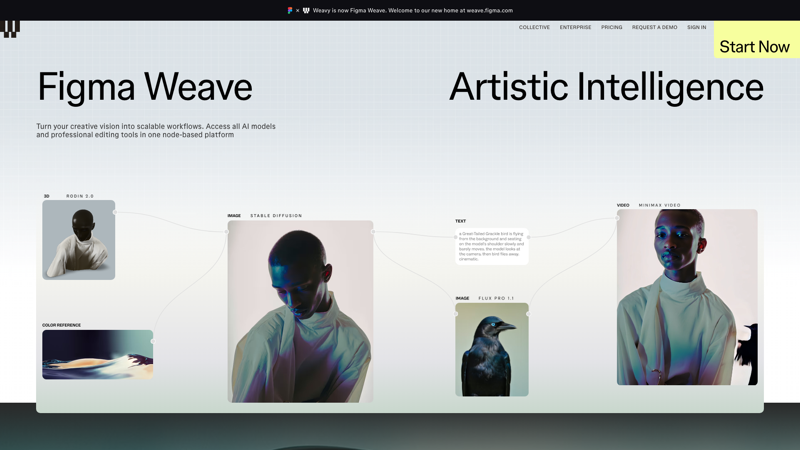This screenshot has width=800, height=450.
Task: Click the 'MINIMAX VIDEO' node label
Action: pos(660,205)
